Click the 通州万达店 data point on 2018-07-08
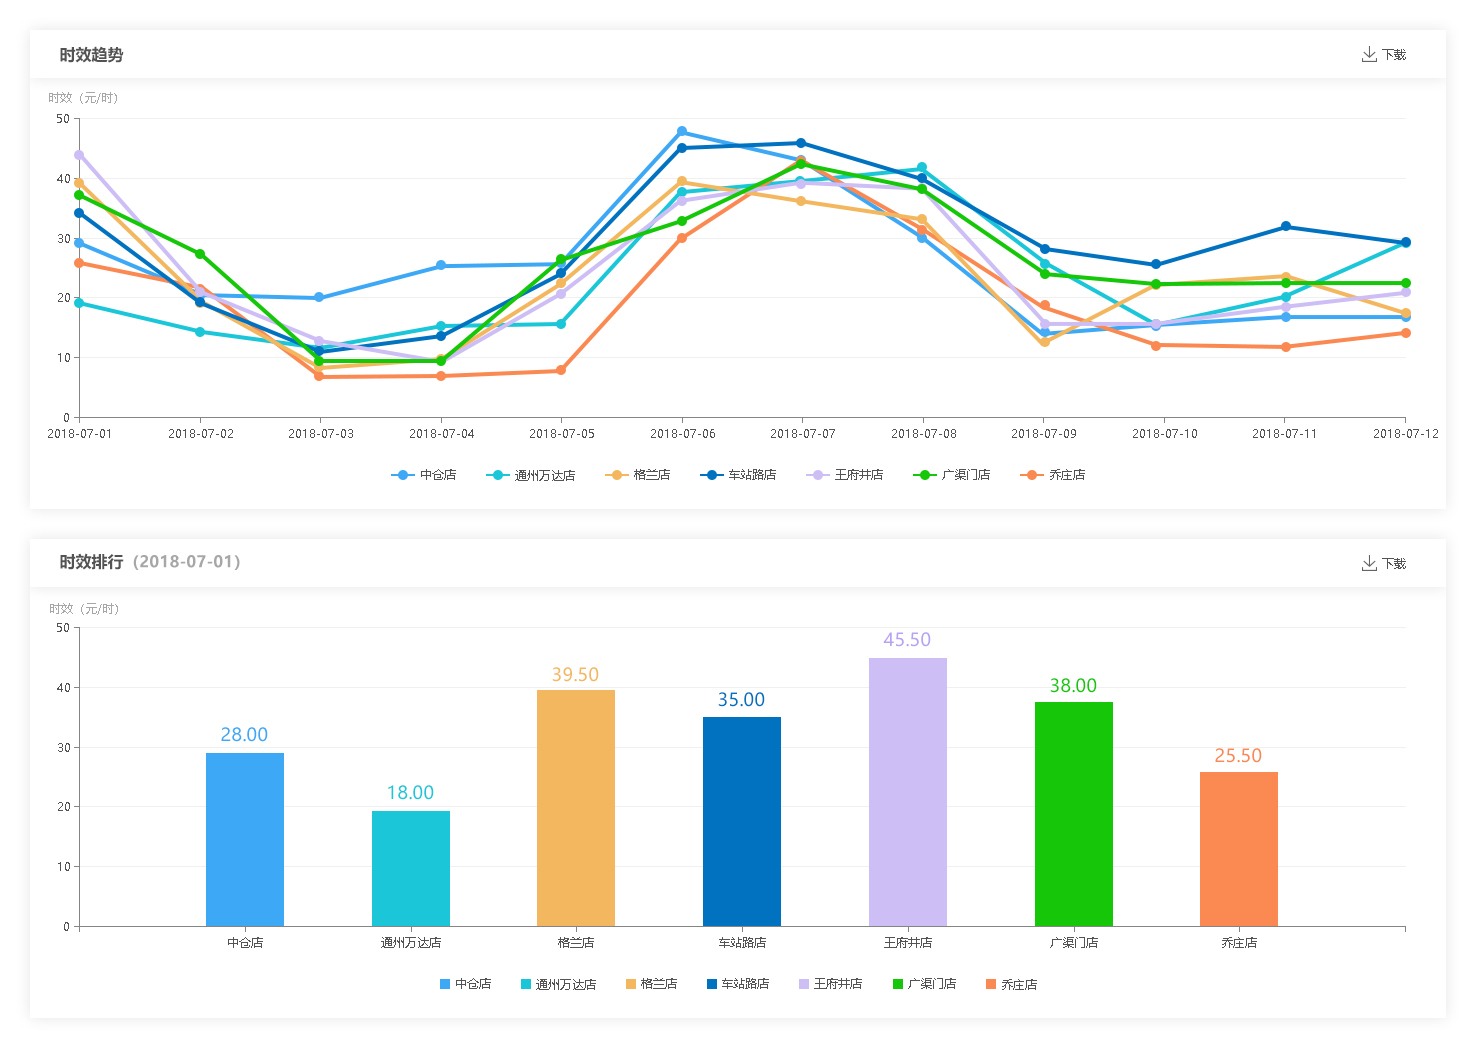The image size is (1476, 1048). (922, 168)
